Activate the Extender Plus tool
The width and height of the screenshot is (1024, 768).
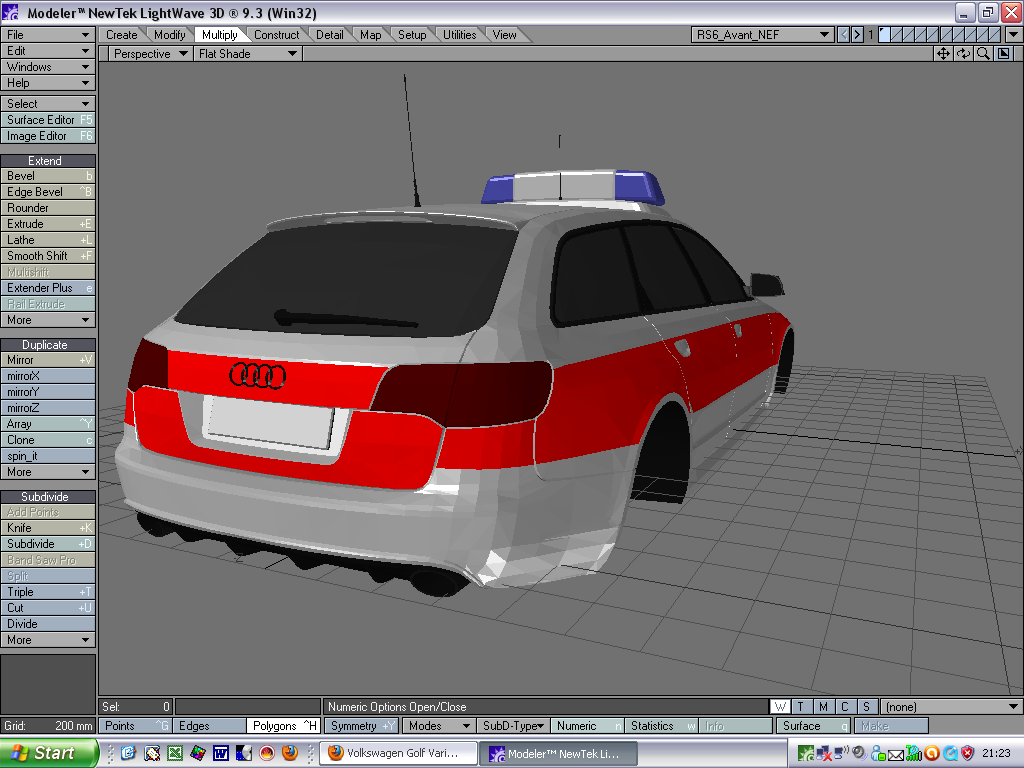(x=48, y=288)
